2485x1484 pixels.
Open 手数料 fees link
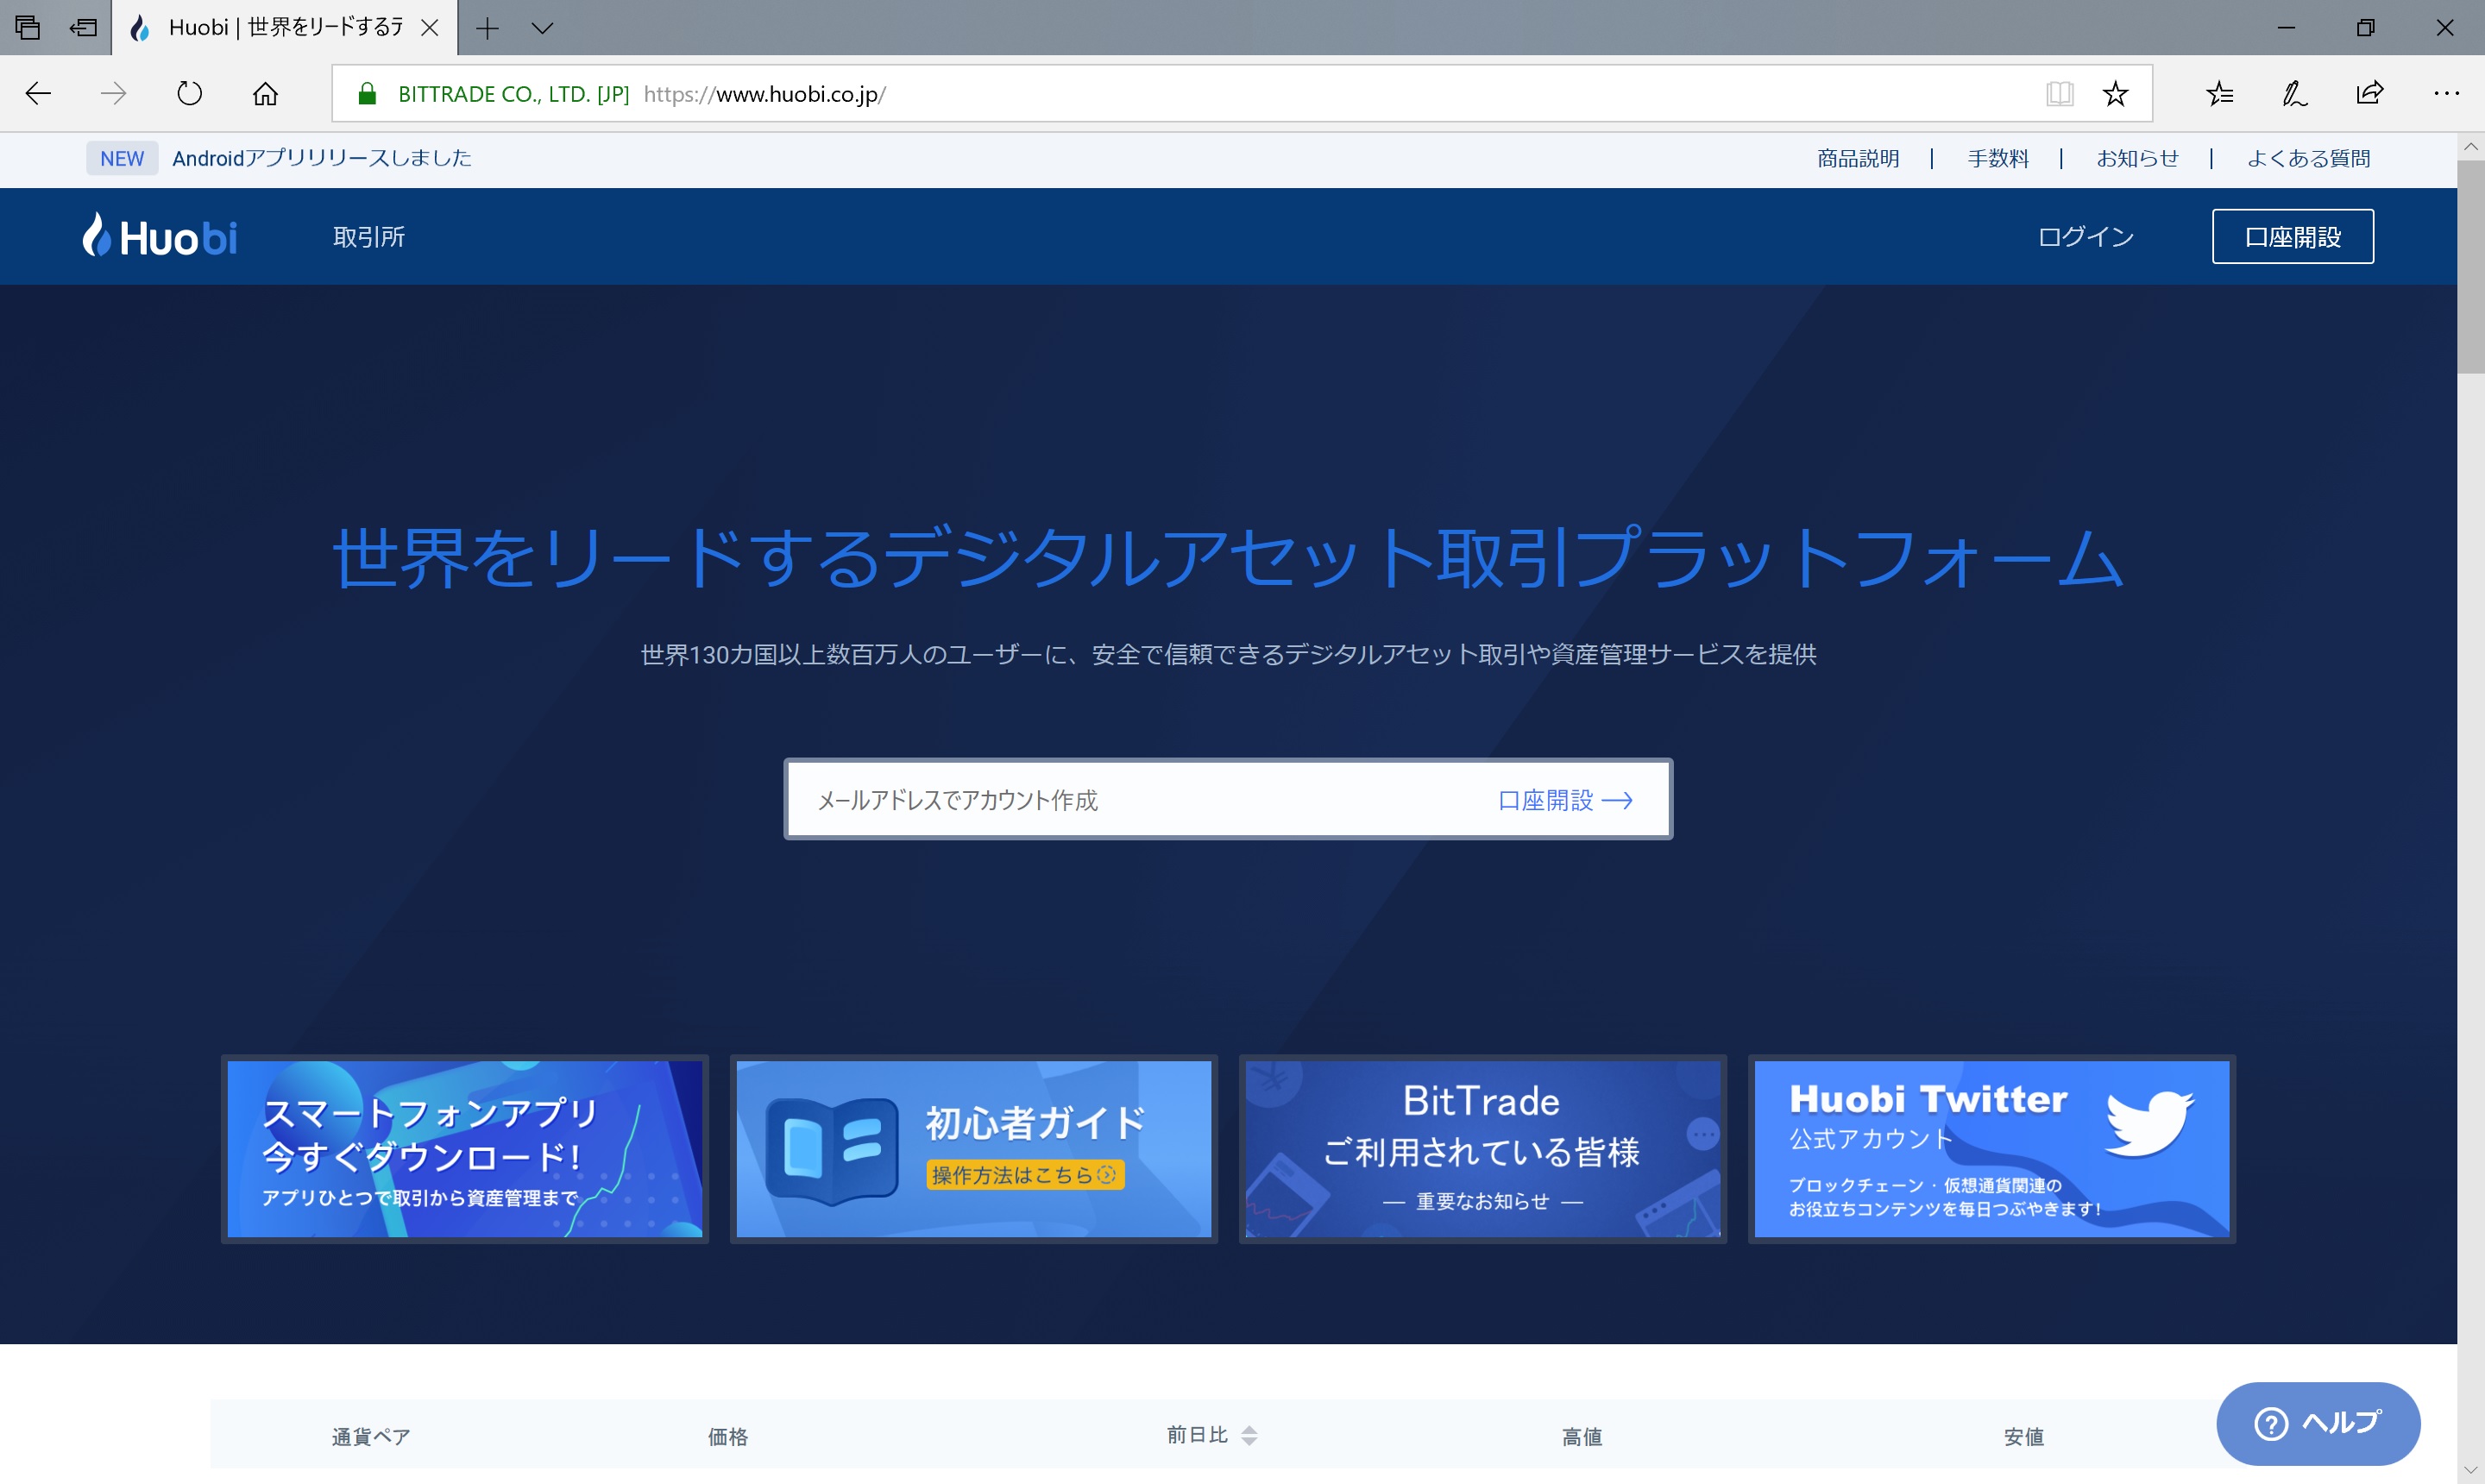[x=1997, y=158]
